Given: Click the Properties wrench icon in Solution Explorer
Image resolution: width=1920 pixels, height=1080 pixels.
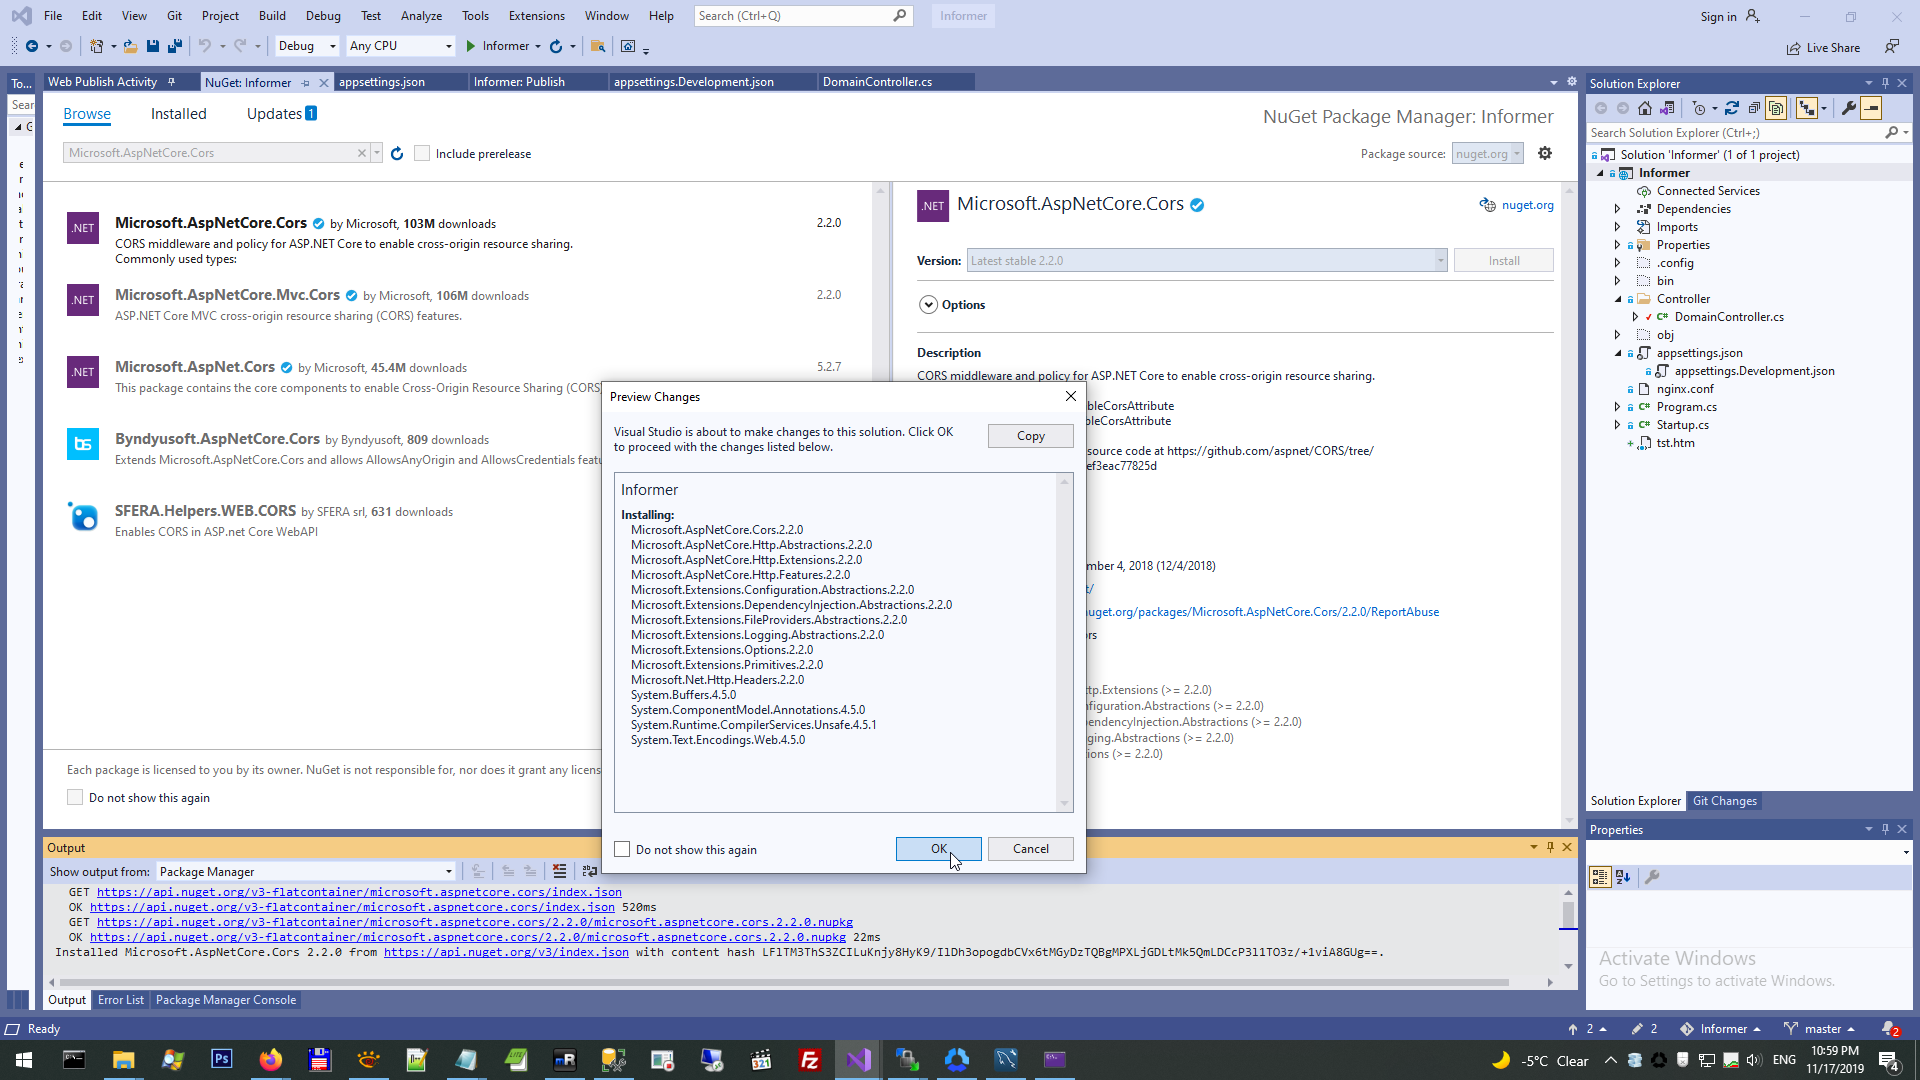Looking at the screenshot, I should [1848, 108].
